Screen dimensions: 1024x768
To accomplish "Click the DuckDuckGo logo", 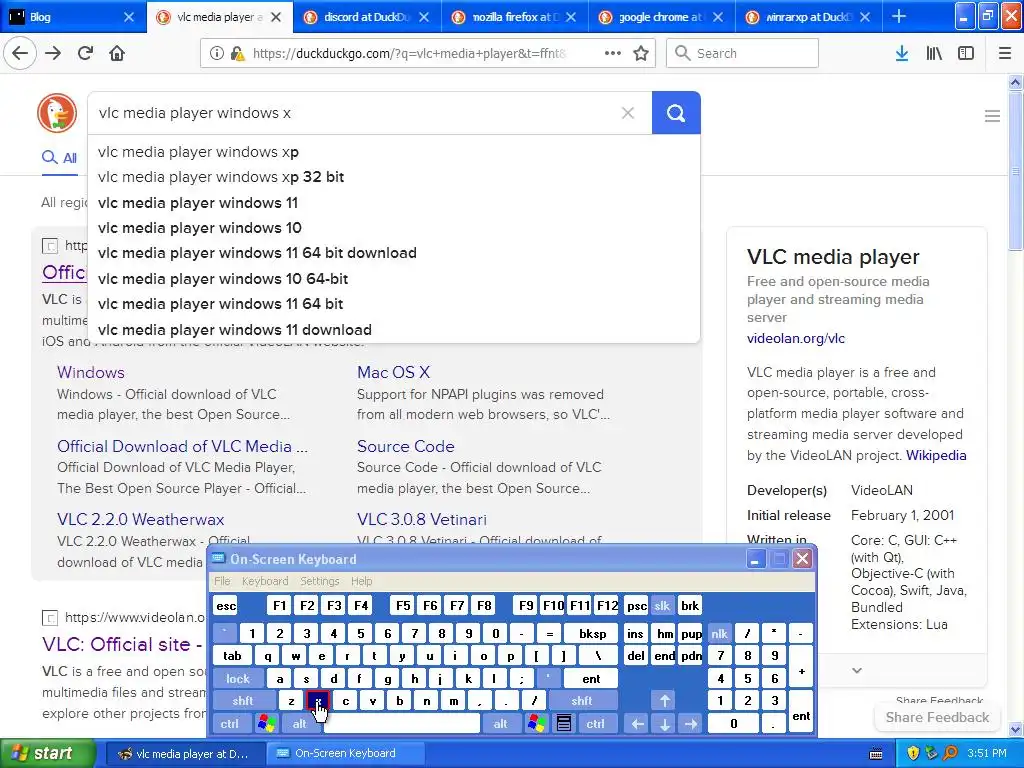I will point(57,113).
